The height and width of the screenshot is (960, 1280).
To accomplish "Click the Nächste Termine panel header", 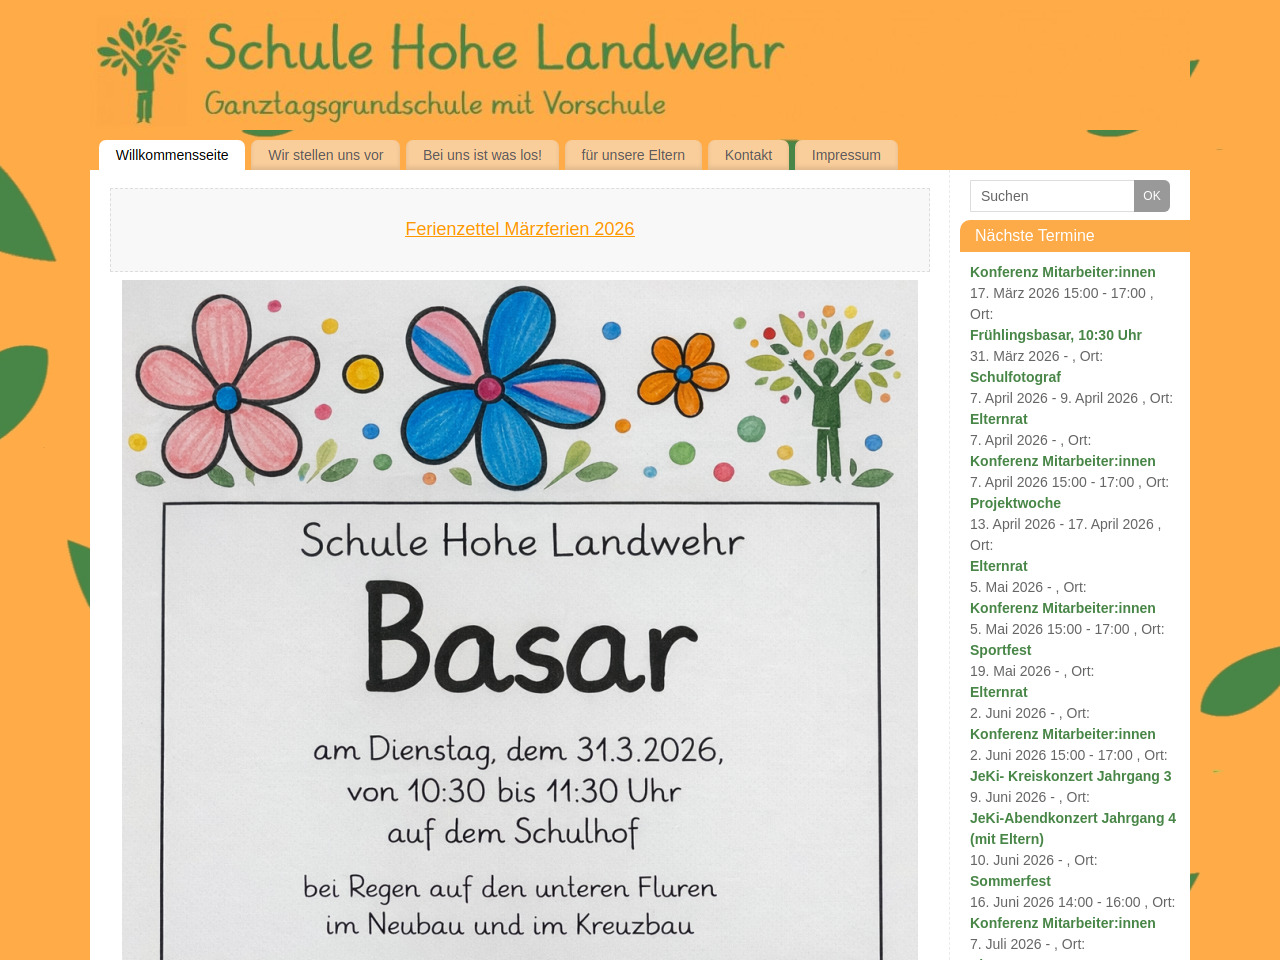I will point(1075,236).
